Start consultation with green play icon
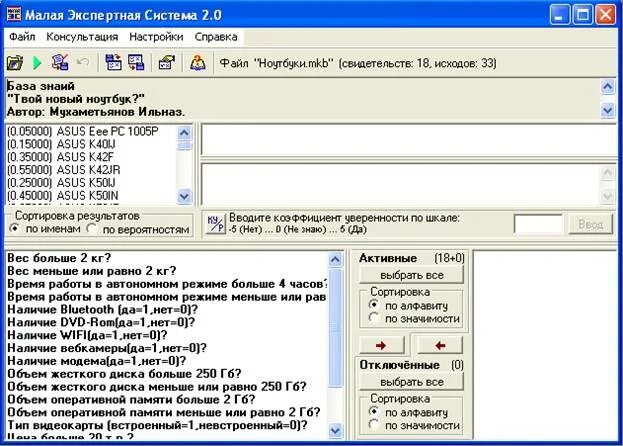The image size is (623, 446). point(37,63)
